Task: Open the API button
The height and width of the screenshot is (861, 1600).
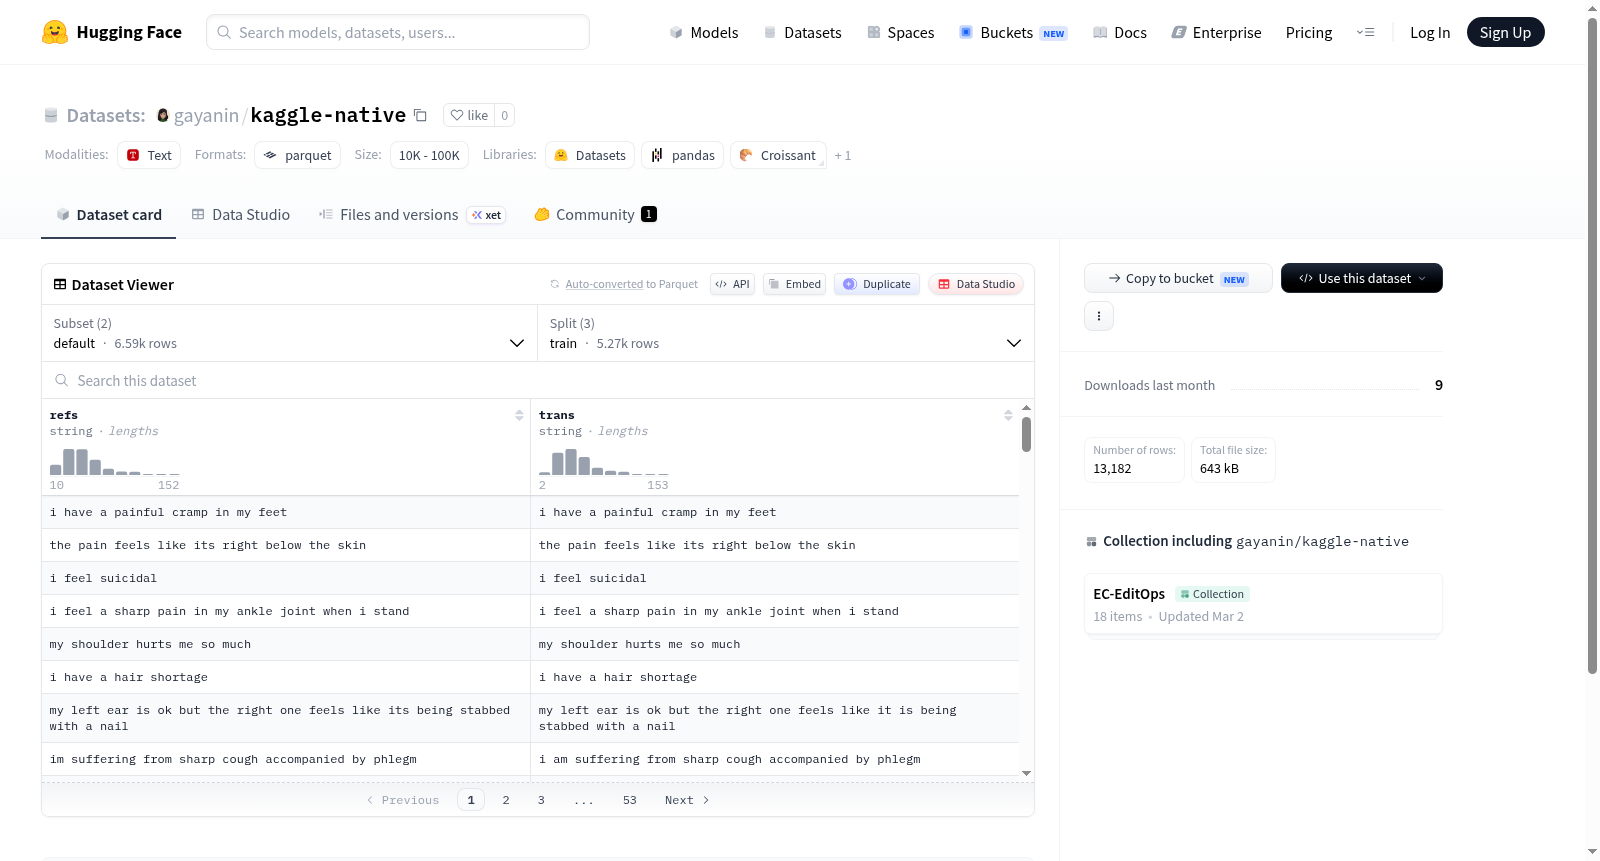Action: (732, 284)
